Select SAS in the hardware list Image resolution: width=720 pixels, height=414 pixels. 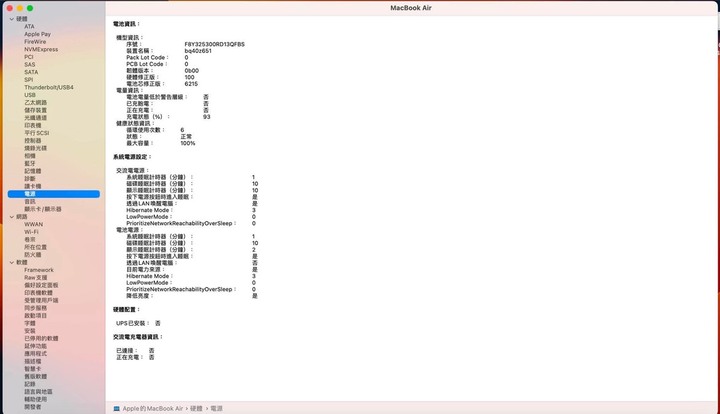click(29, 65)
